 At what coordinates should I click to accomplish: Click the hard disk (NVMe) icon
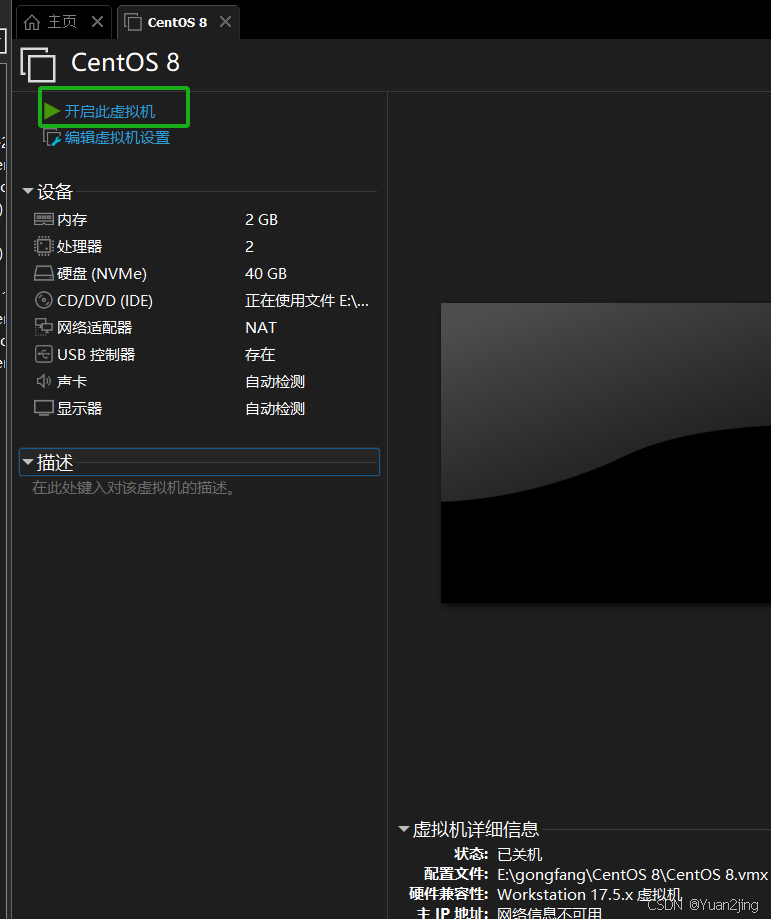pos(44,274)
